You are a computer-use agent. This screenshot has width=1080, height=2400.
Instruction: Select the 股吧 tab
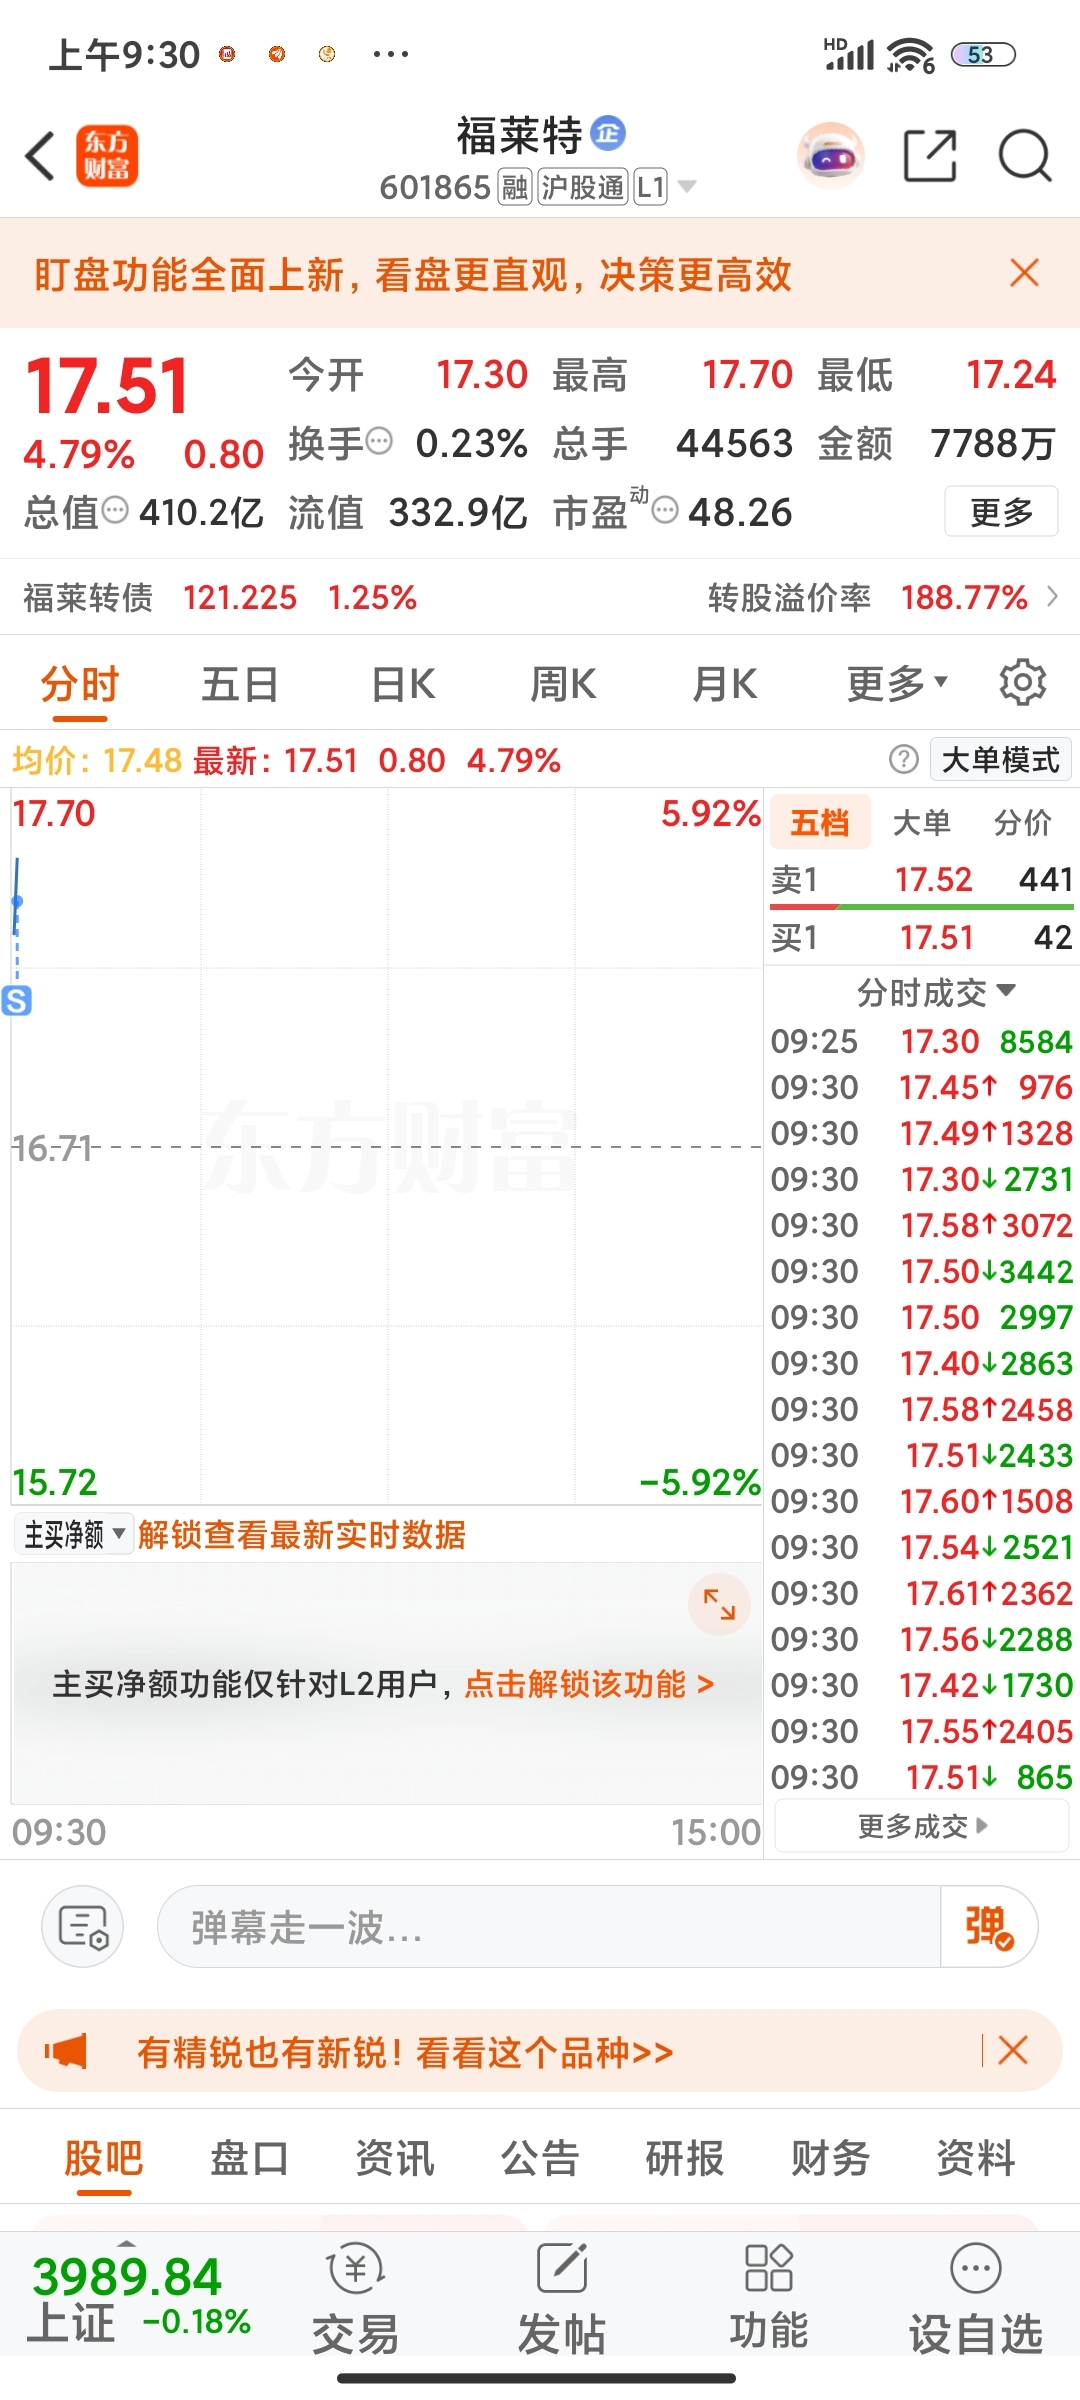pyautogui.click(x=104, y=2158)
